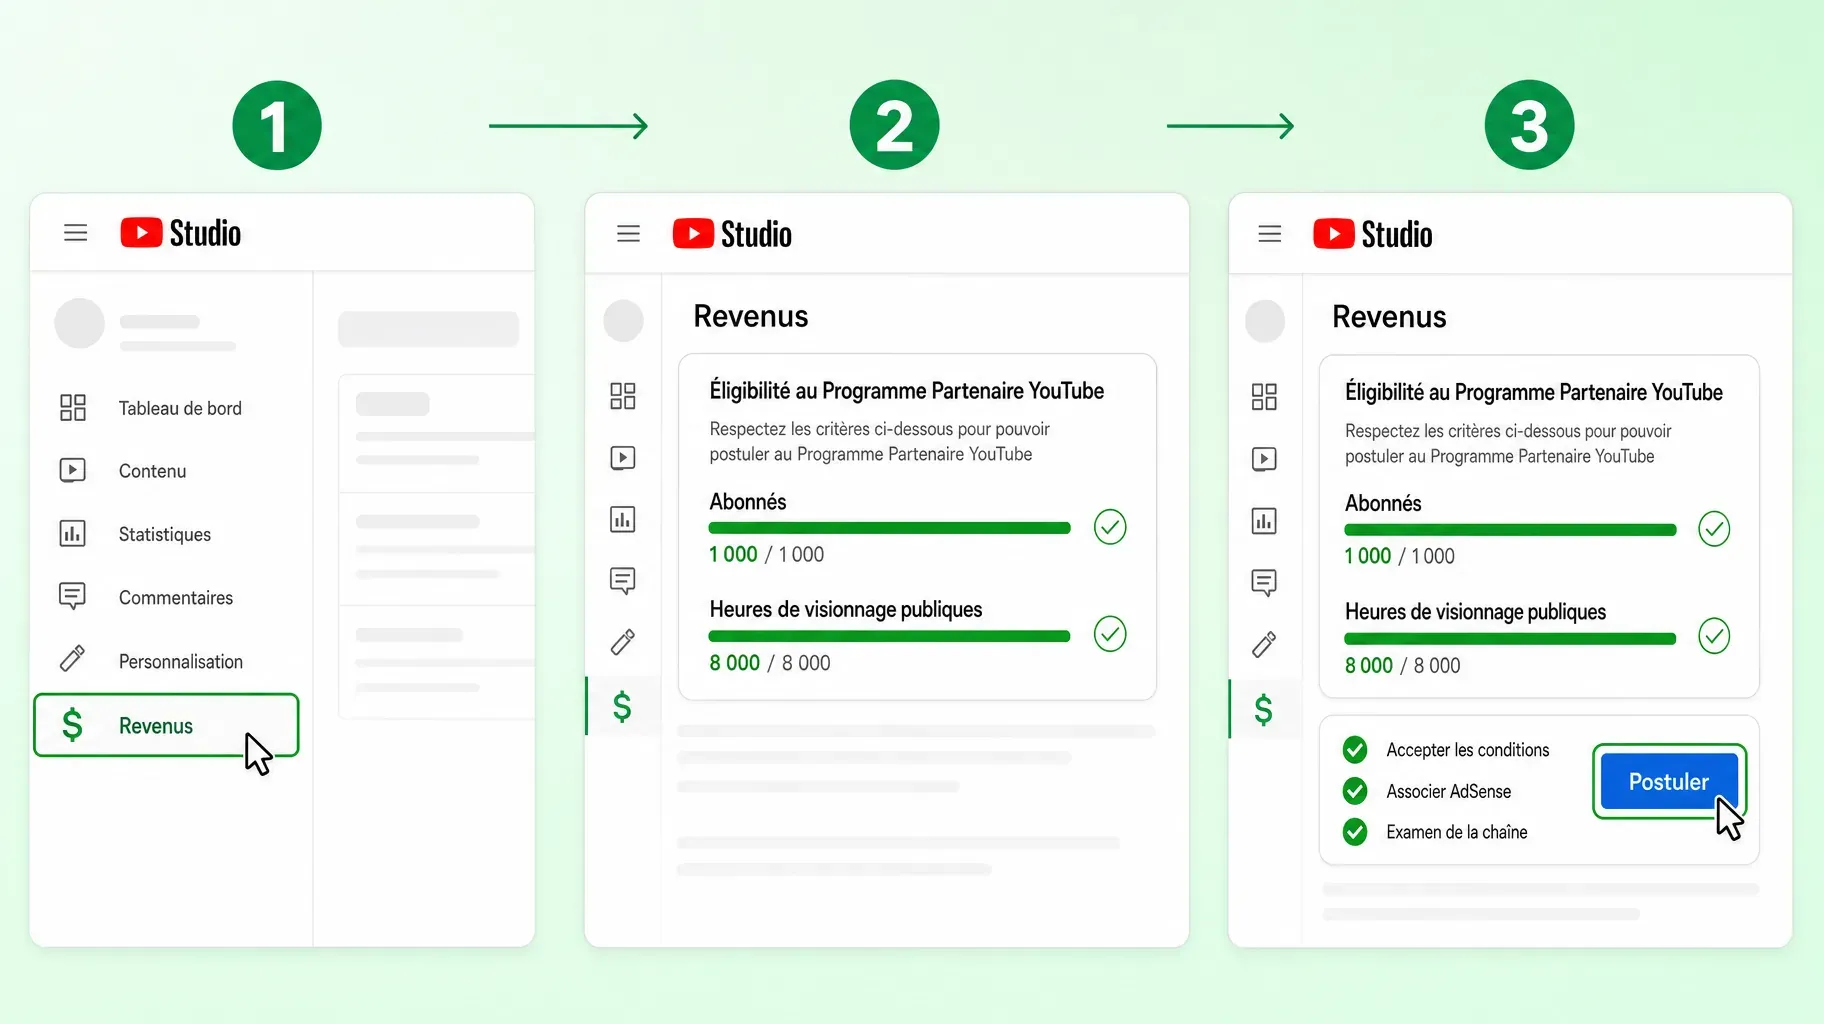
Task: Click Contenu play icon in step 1
Action: (x=73, y=470)
